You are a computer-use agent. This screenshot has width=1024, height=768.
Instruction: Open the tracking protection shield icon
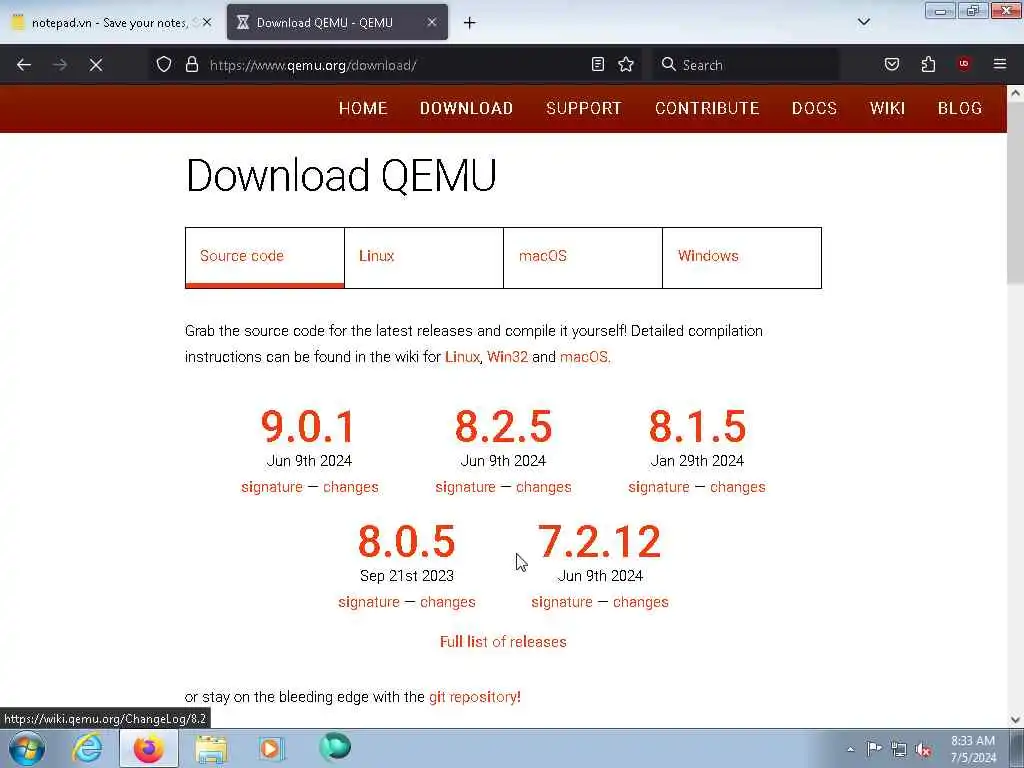coord(164,64)
